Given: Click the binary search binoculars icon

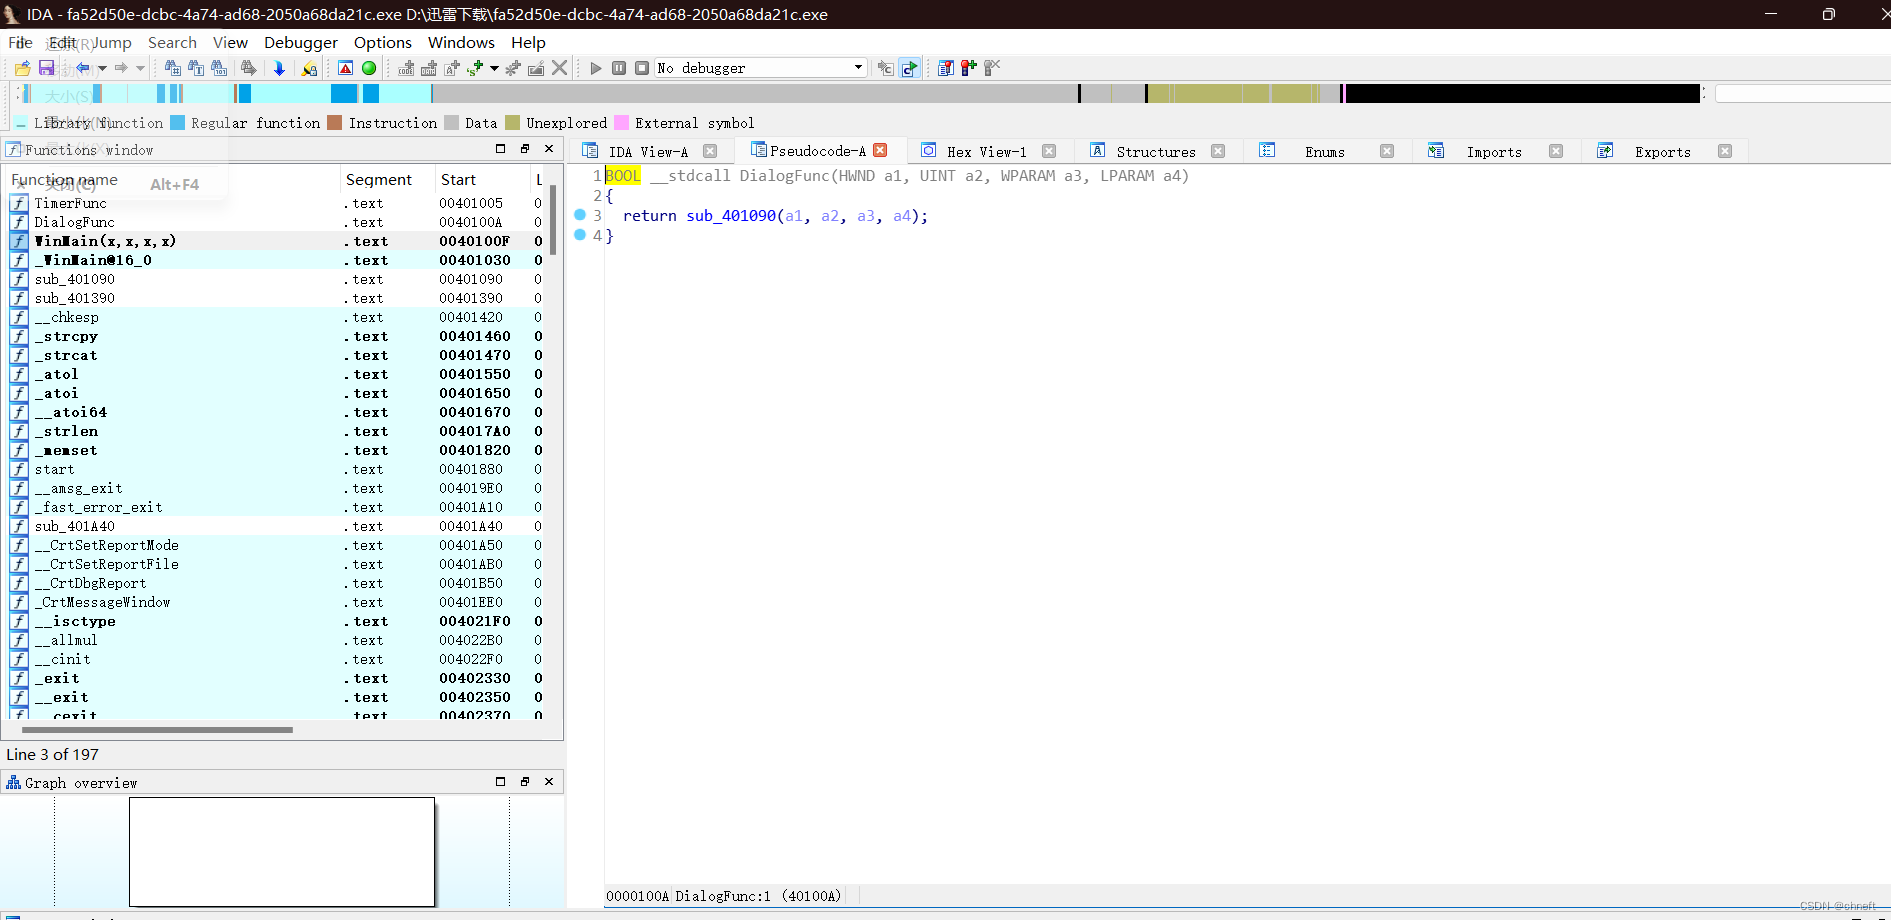Looking at the screenshot, I should coord(219,68).
